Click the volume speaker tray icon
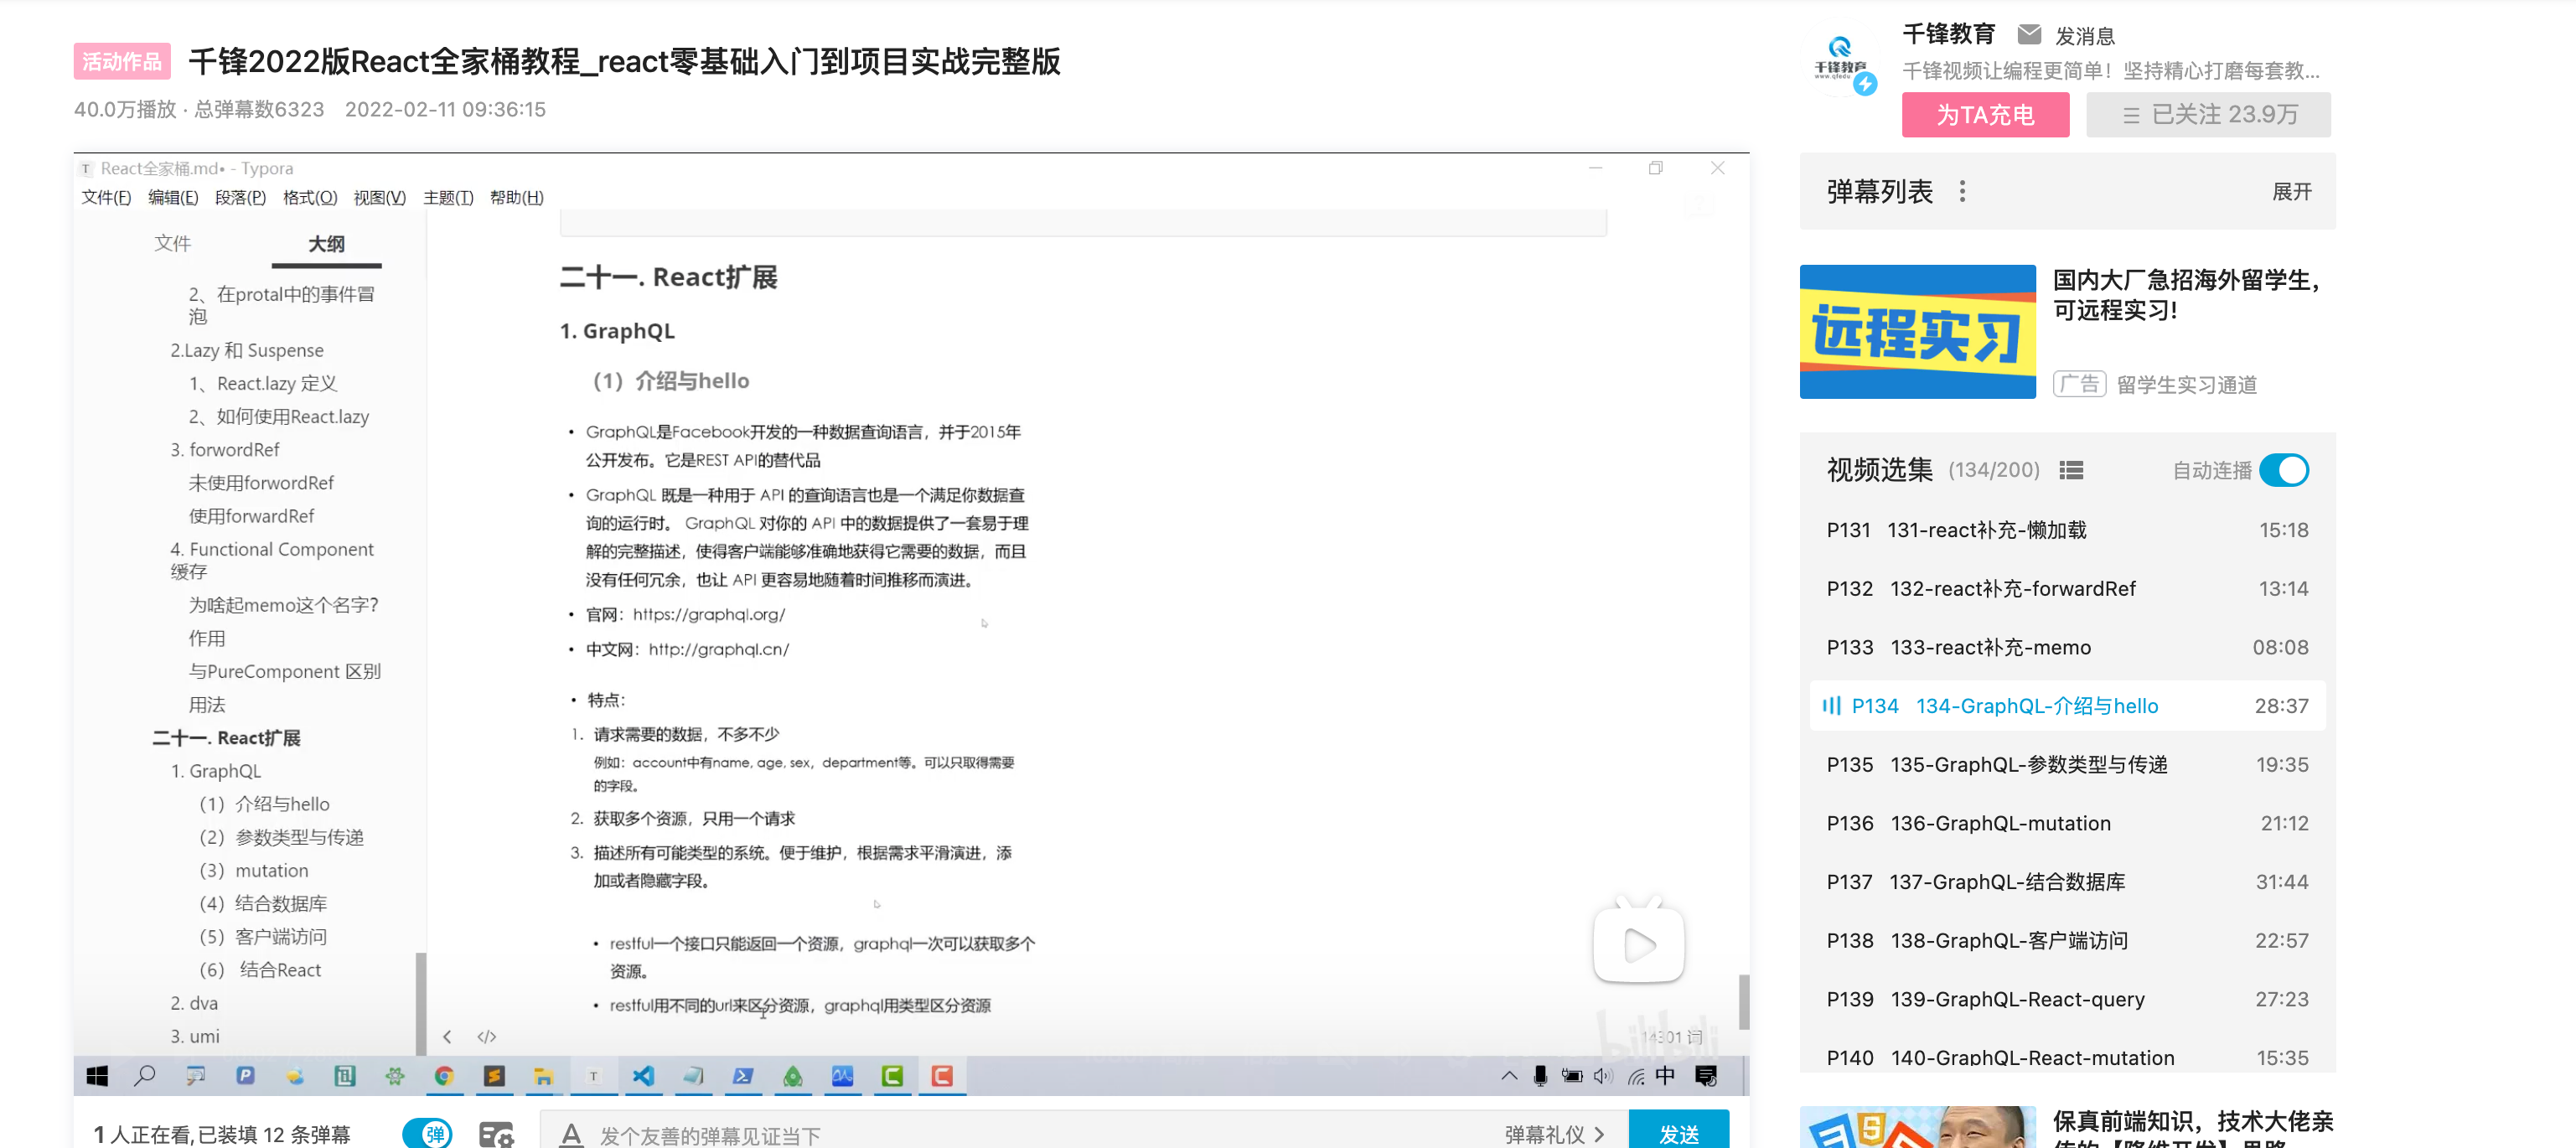This screenshot has height=1148, width=2576. click(x=1603, y=1076)
